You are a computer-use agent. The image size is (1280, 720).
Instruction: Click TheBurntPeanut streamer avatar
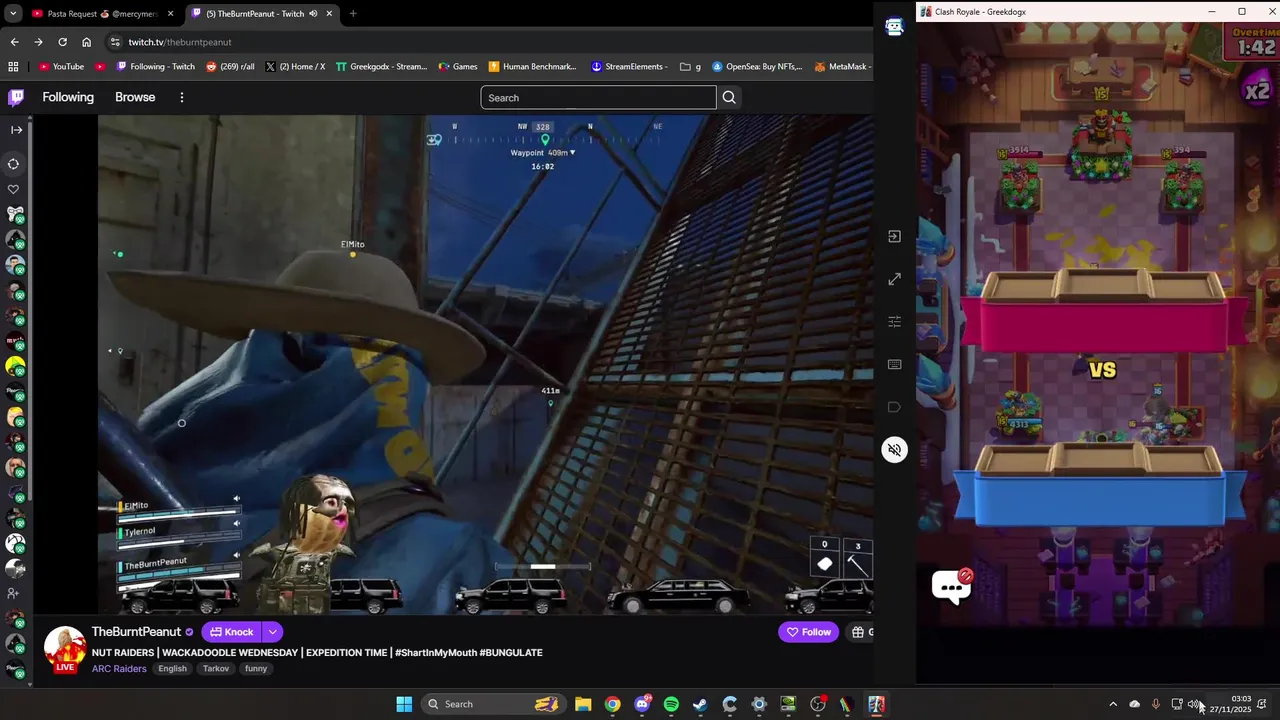[65, 647]
